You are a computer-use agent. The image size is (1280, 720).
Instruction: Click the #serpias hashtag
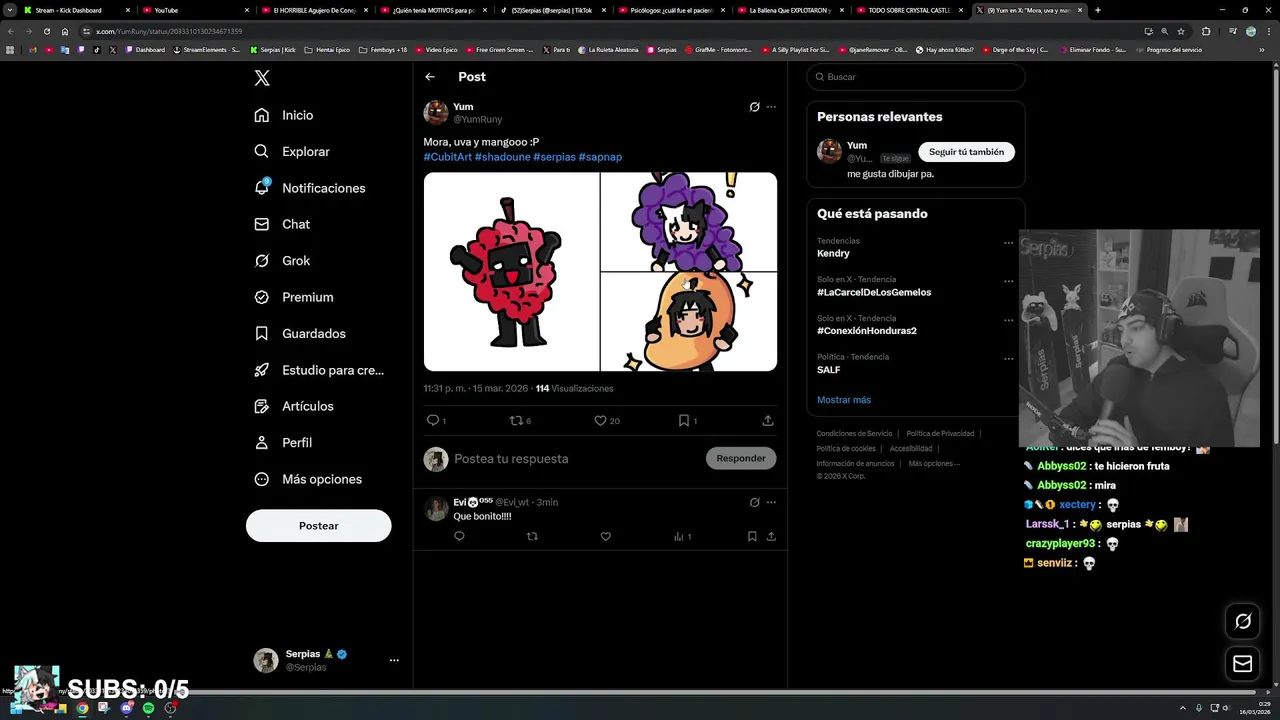tap(554, 157)
